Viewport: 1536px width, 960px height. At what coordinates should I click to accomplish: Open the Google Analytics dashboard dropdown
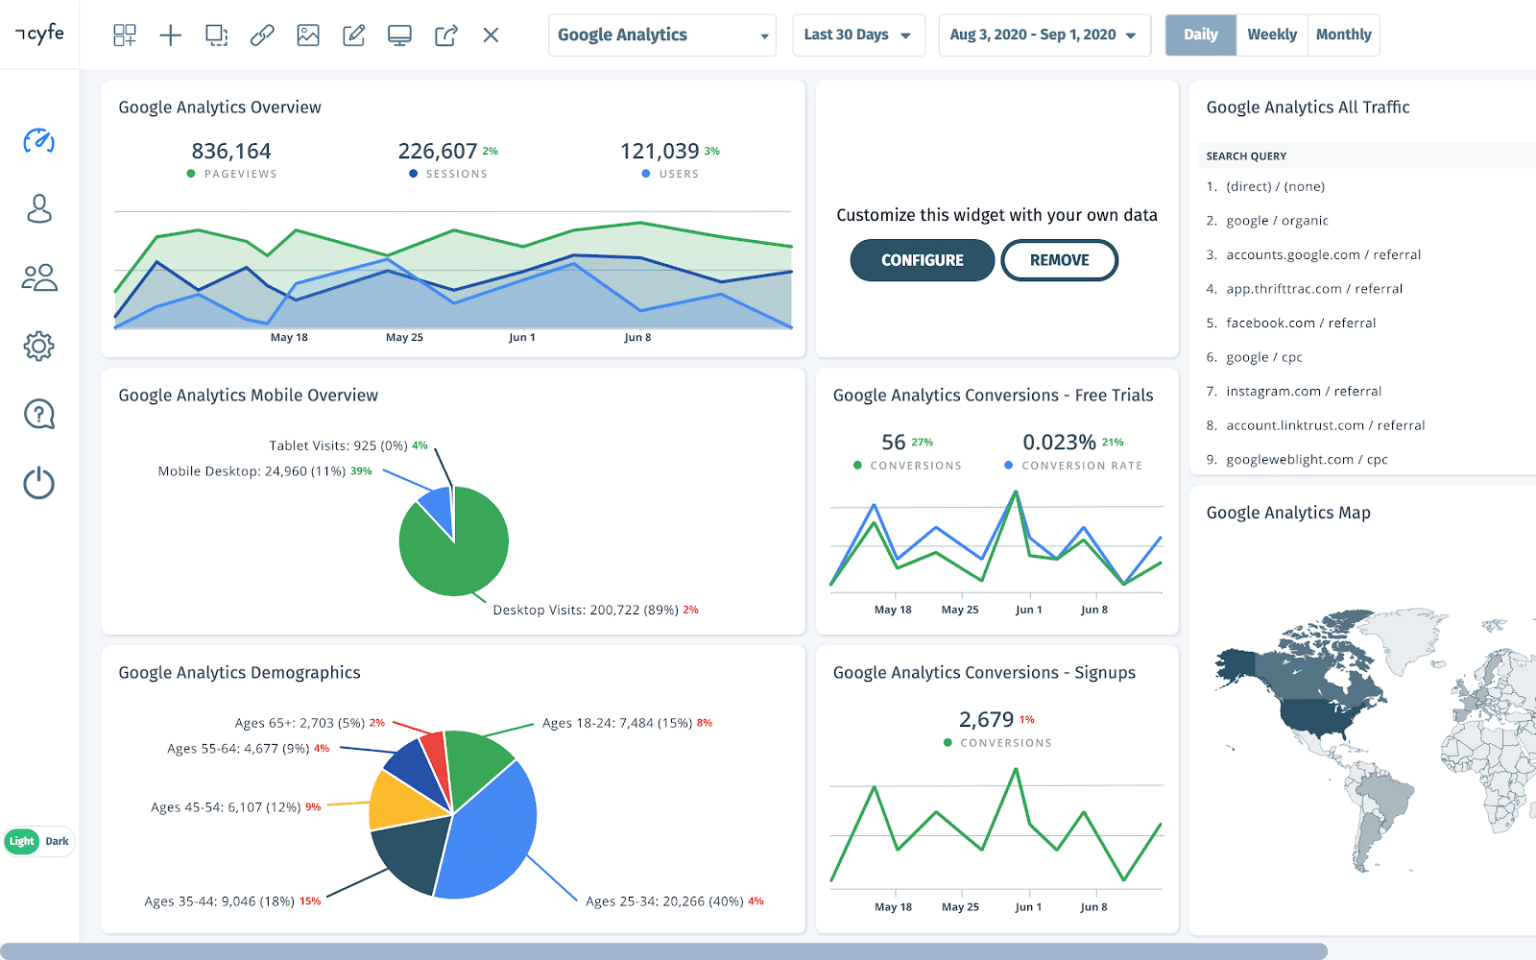tap(662, 35)
